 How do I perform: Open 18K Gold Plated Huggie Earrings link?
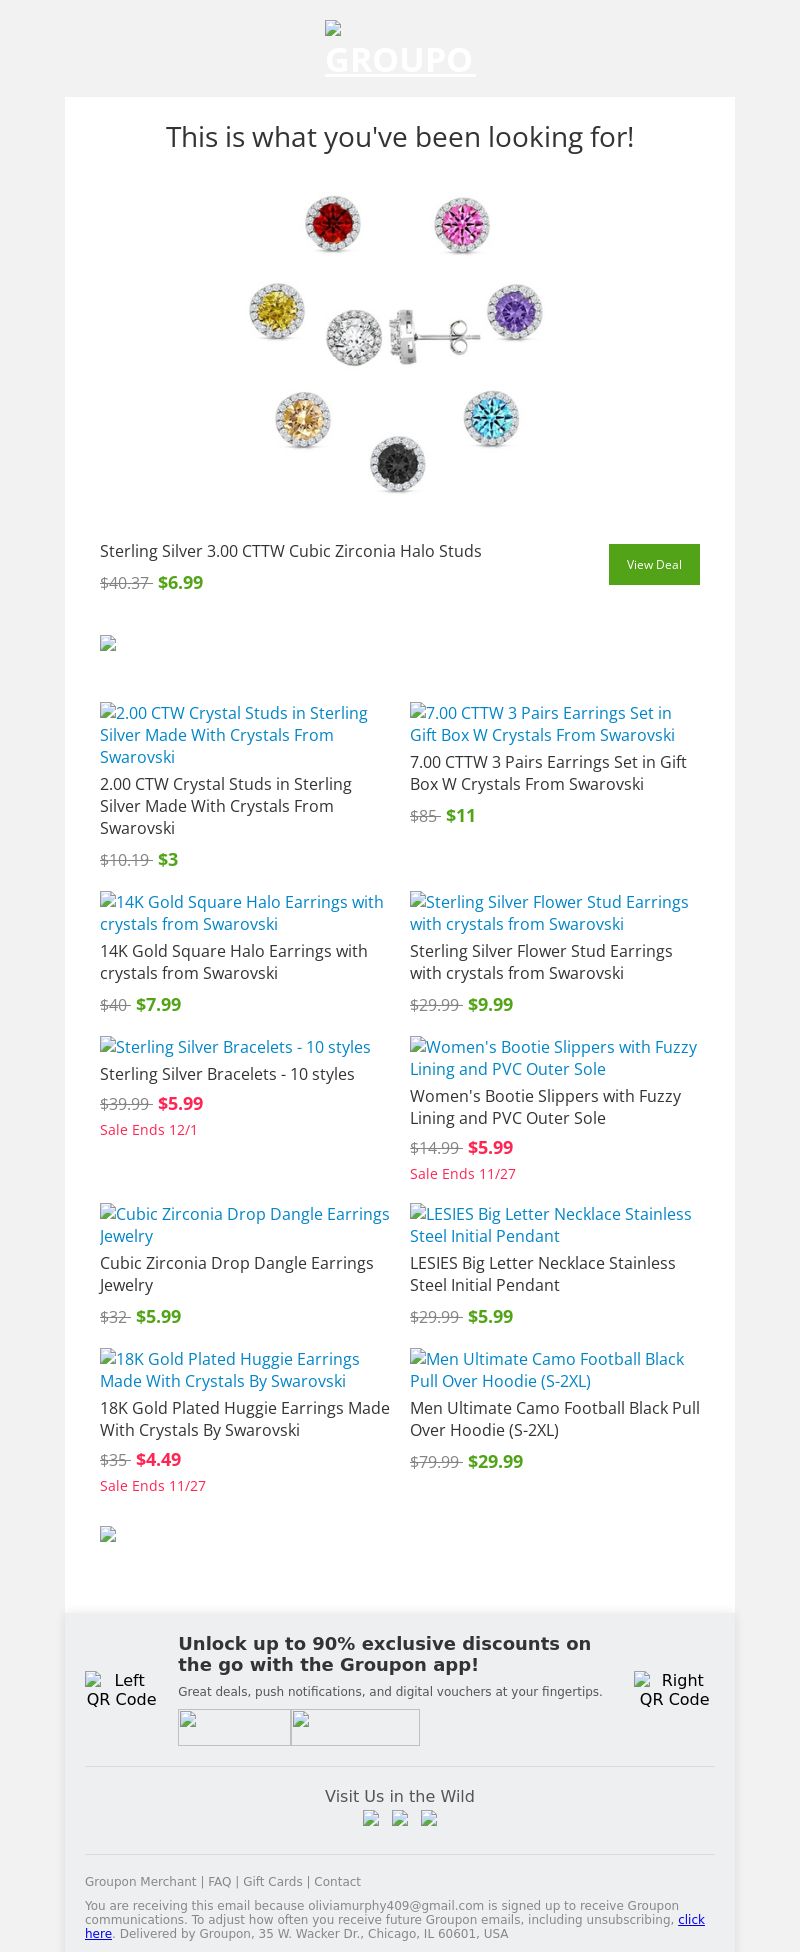[x=229, y=1370]
